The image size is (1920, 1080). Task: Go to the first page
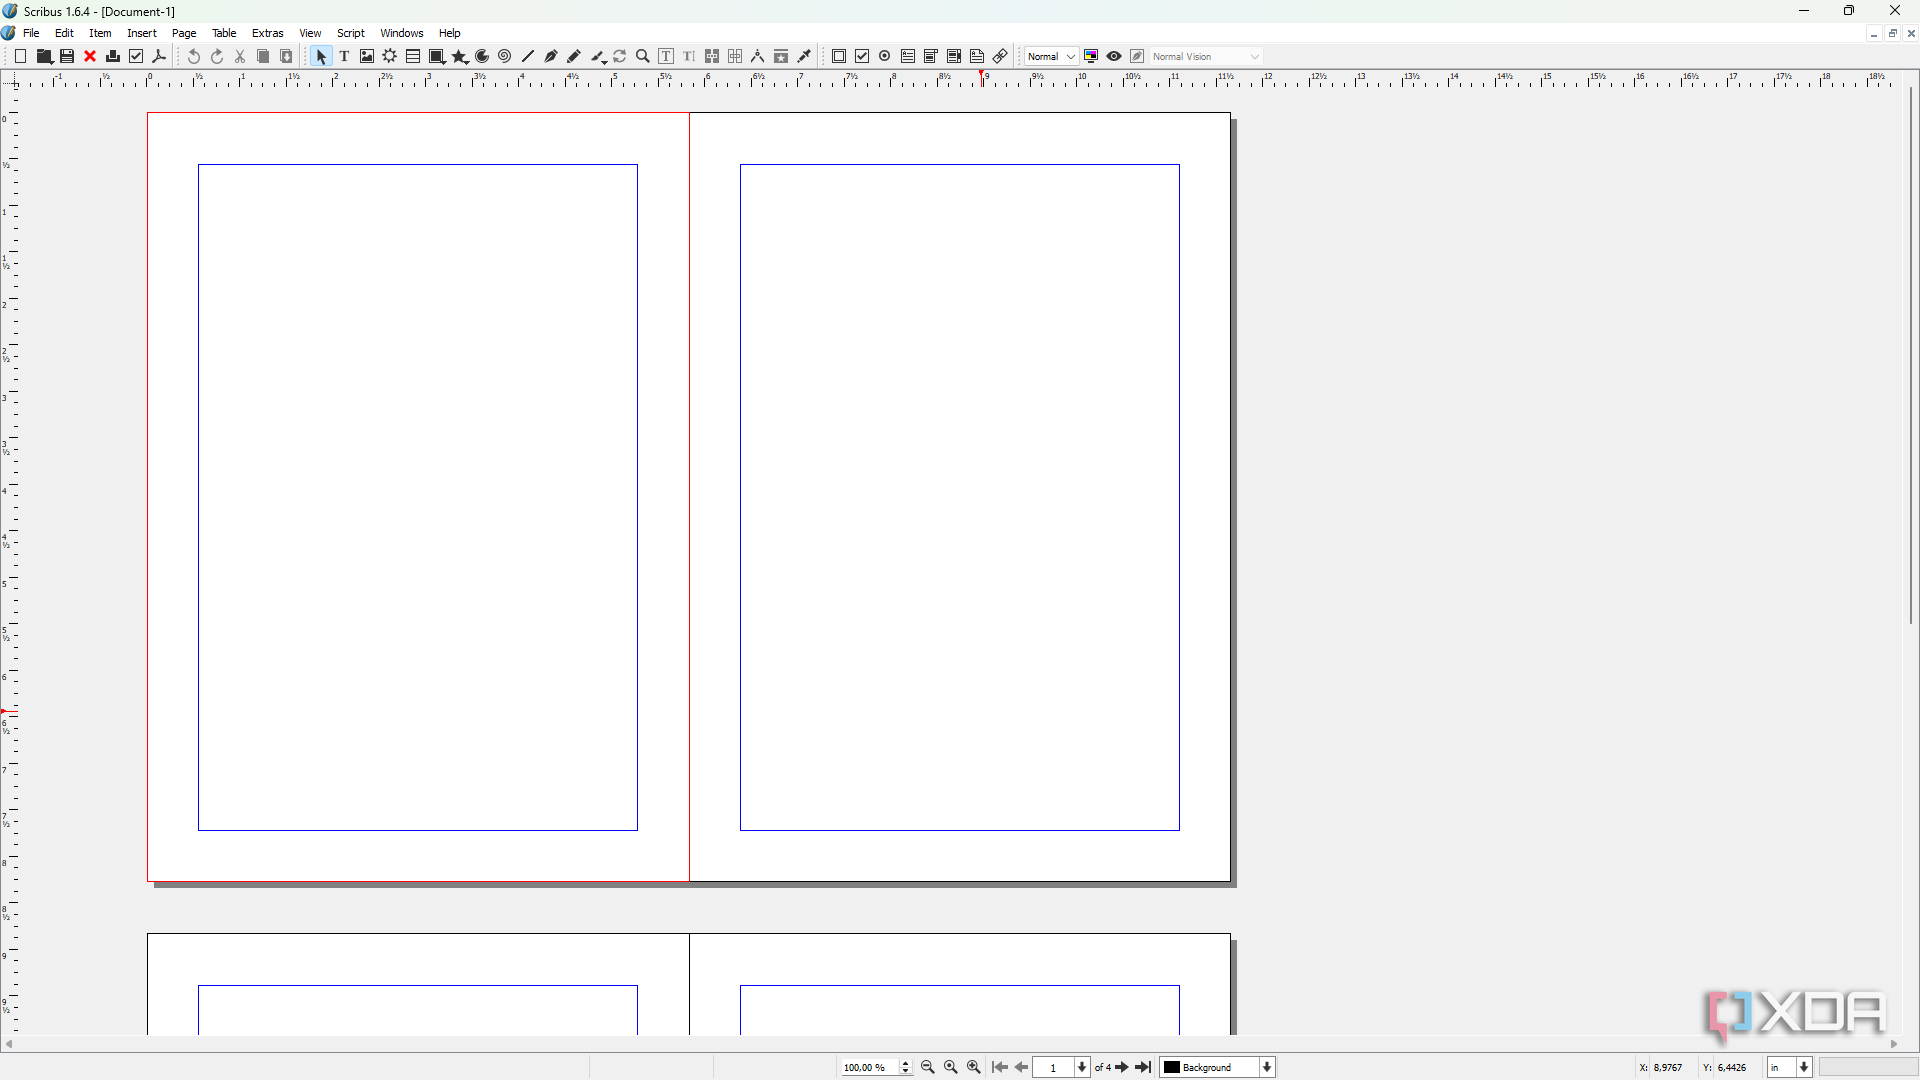pyautogui.click(x=999, y=1067)
